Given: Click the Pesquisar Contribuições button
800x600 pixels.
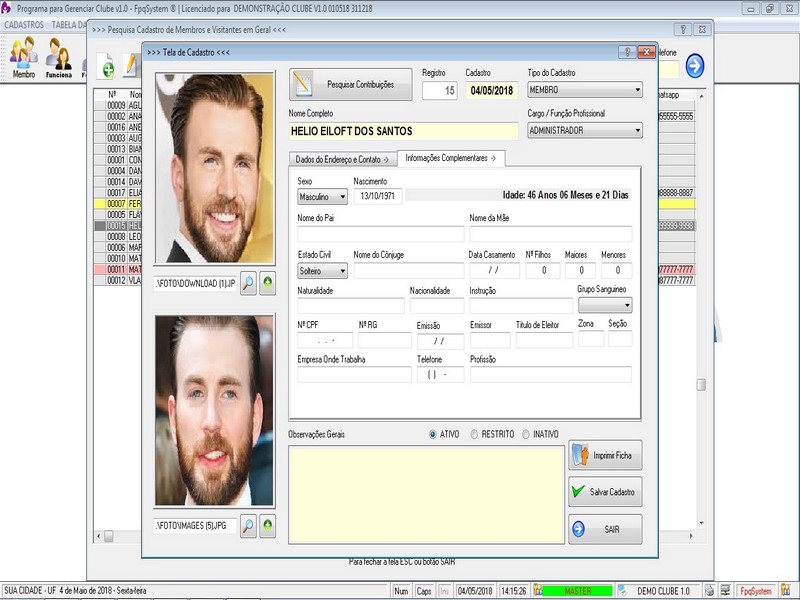Looking at the screenshot, I should (x=351, y=84).
